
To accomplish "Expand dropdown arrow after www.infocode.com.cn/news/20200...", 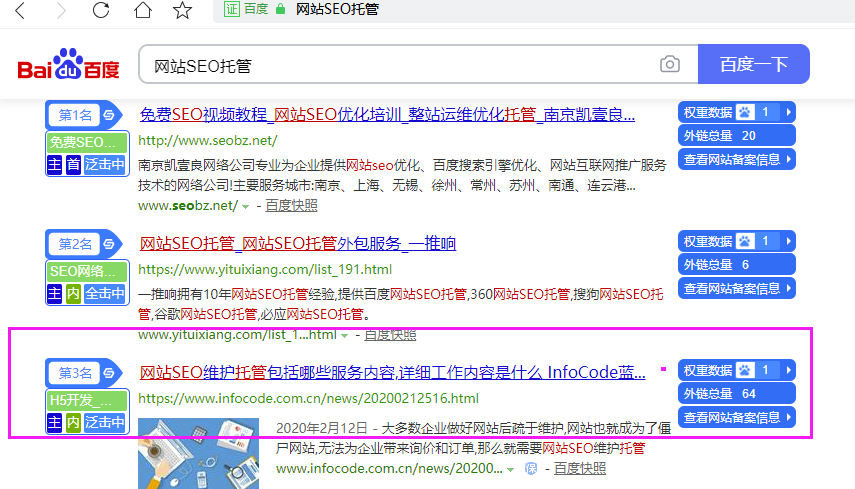I will tap(510, 469).
